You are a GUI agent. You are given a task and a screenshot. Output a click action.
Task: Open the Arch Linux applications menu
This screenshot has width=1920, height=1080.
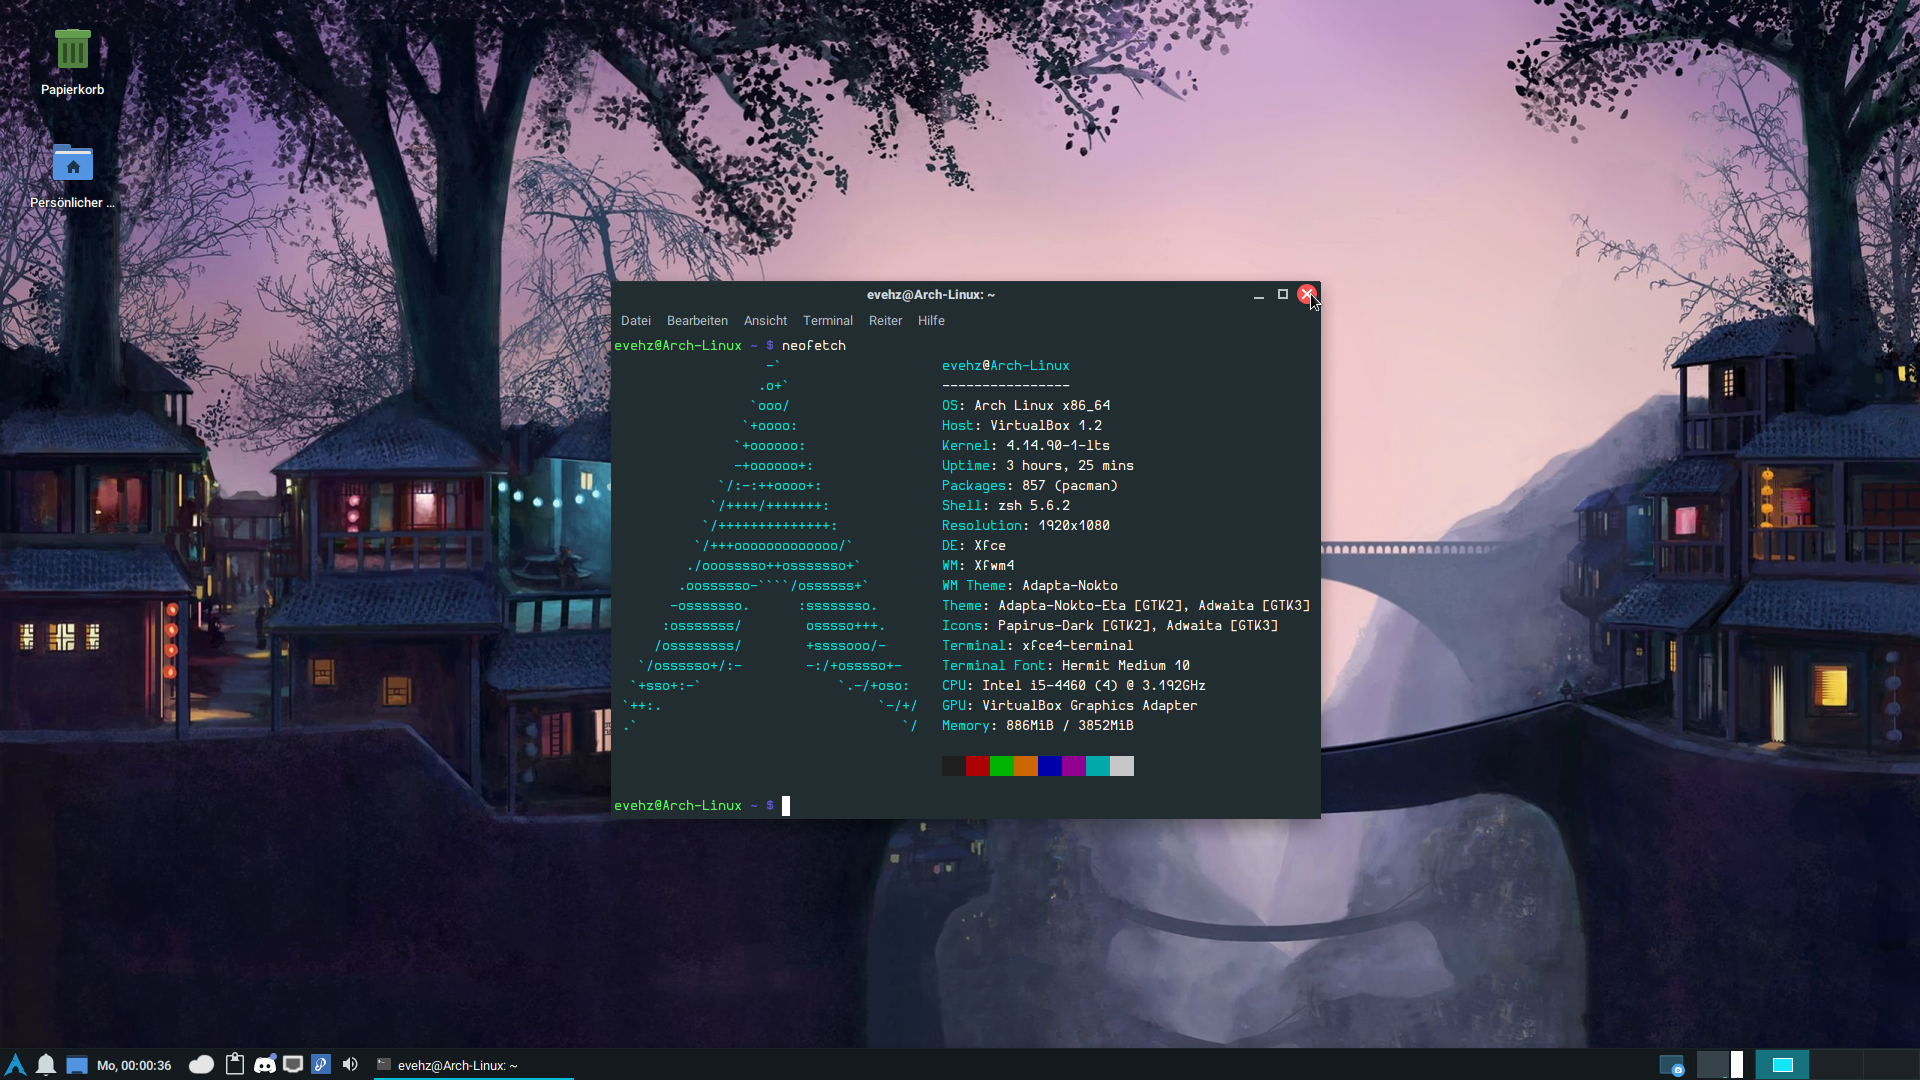coord(15,1064)
